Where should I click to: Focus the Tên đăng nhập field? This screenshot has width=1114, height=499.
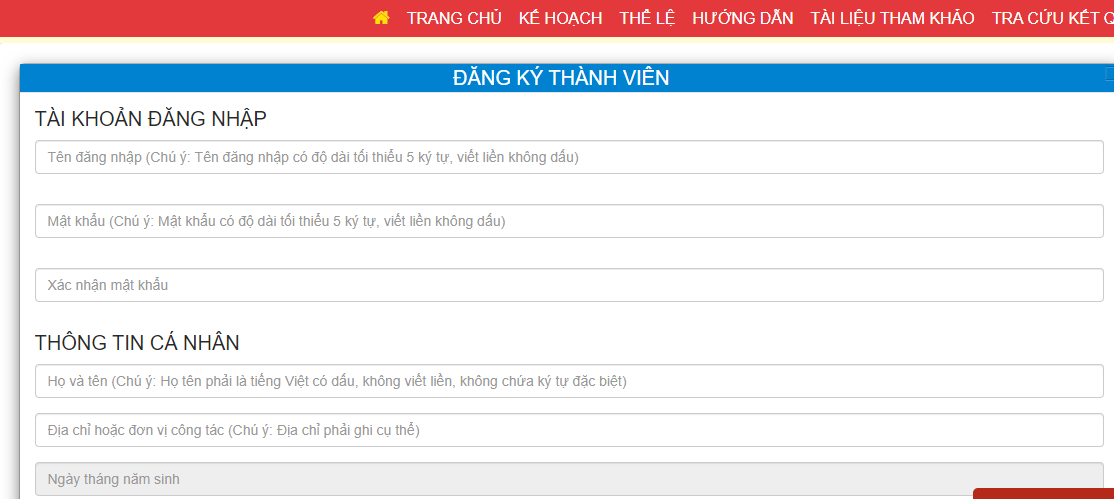pos(569,157)
